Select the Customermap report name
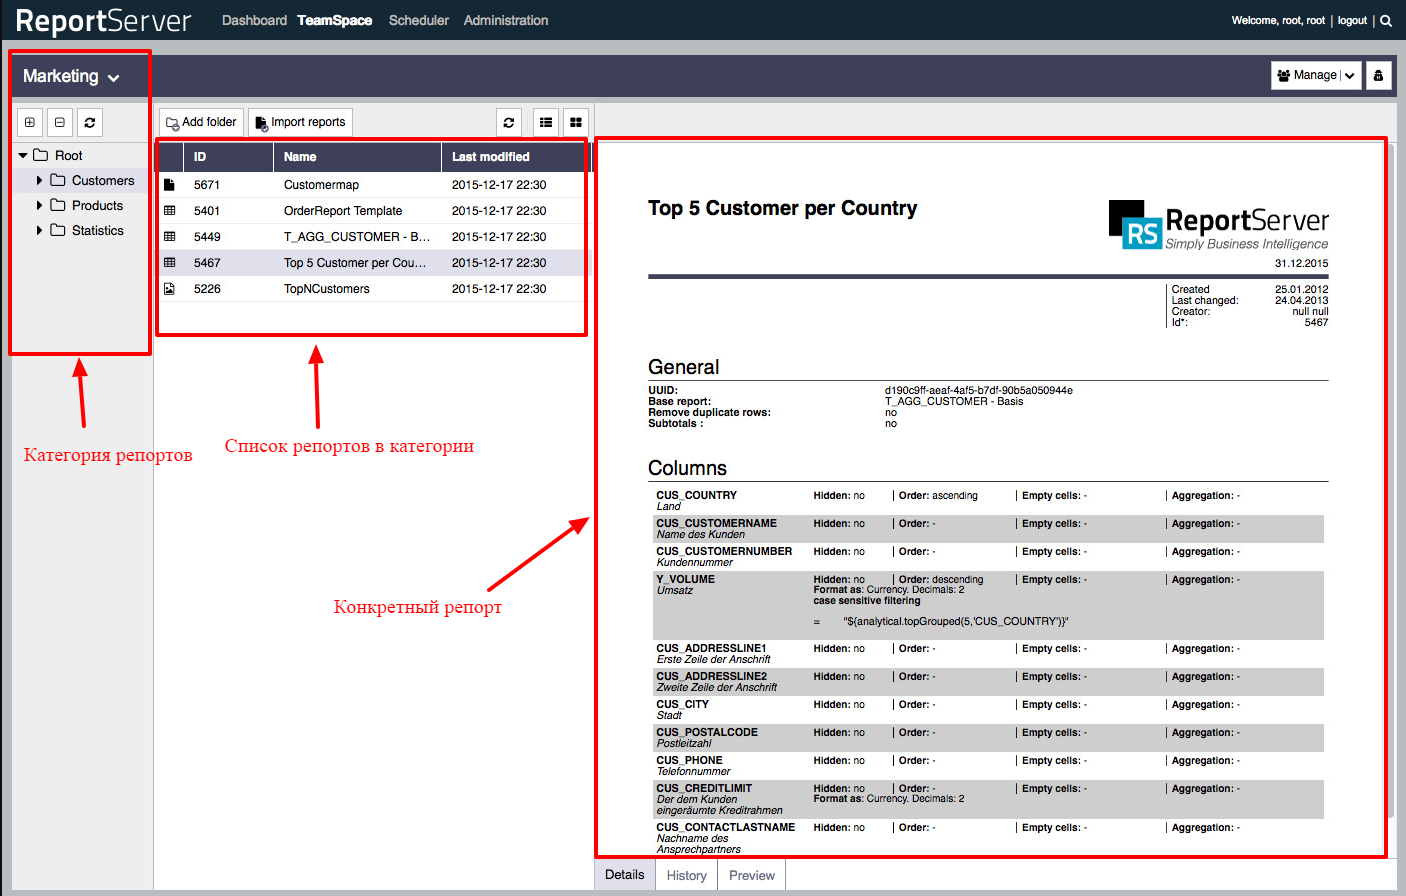The height and width of the screenshot is (896, 1406). click(x=321, y=185)
